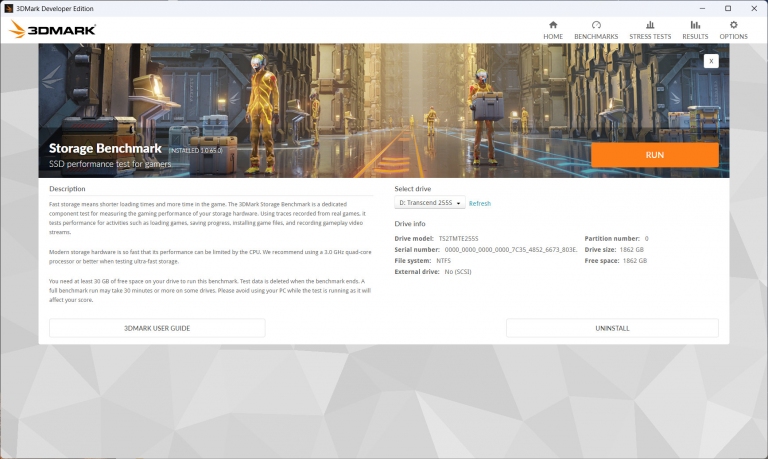Click the 3DMark logo
768x459 pixels.
pos(52,29)
